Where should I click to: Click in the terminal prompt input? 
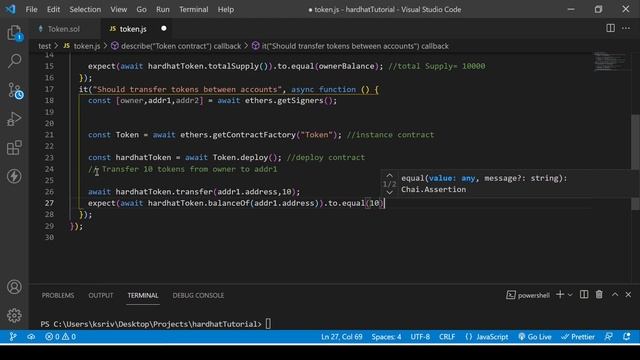click(268, 324)
